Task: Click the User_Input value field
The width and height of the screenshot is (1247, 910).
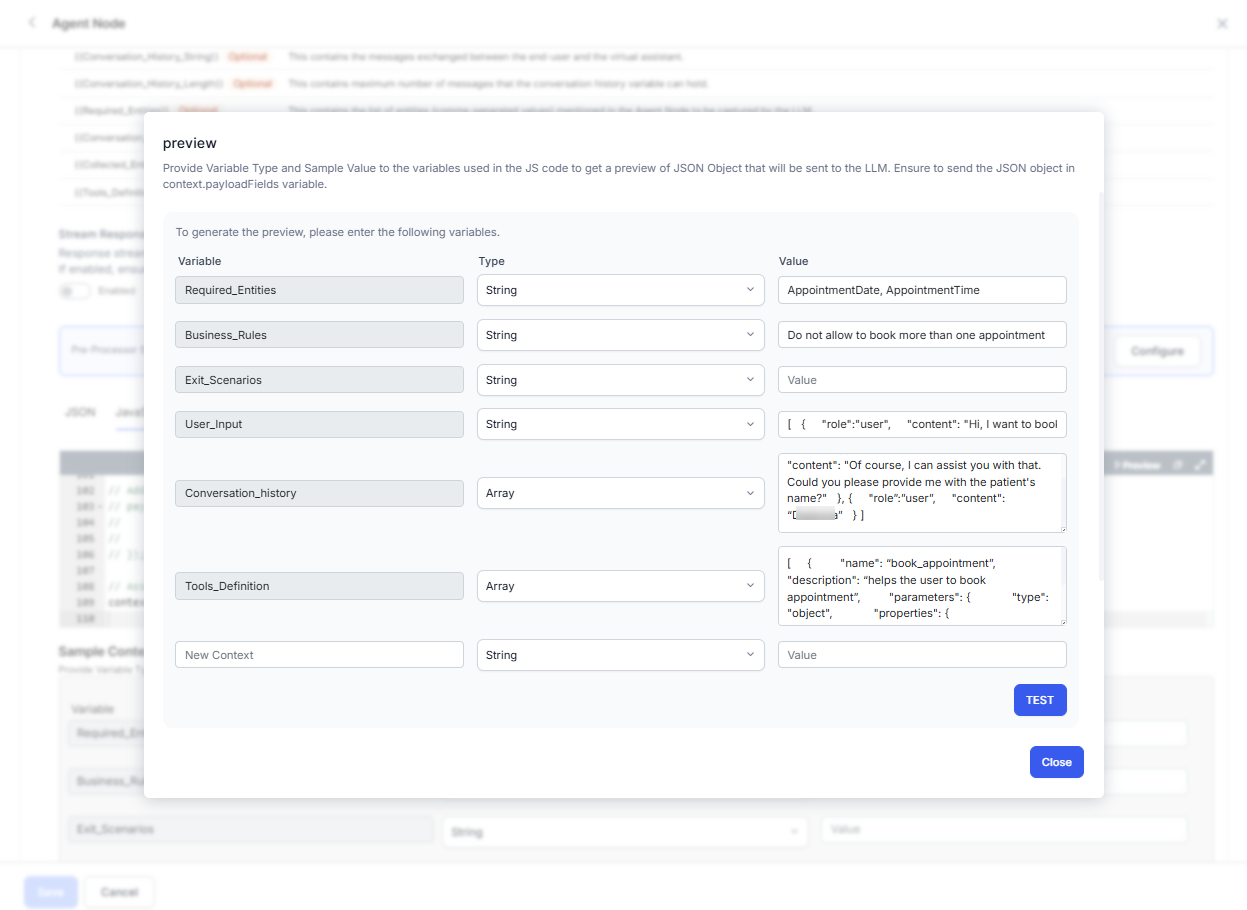Action: pos(921,424)
